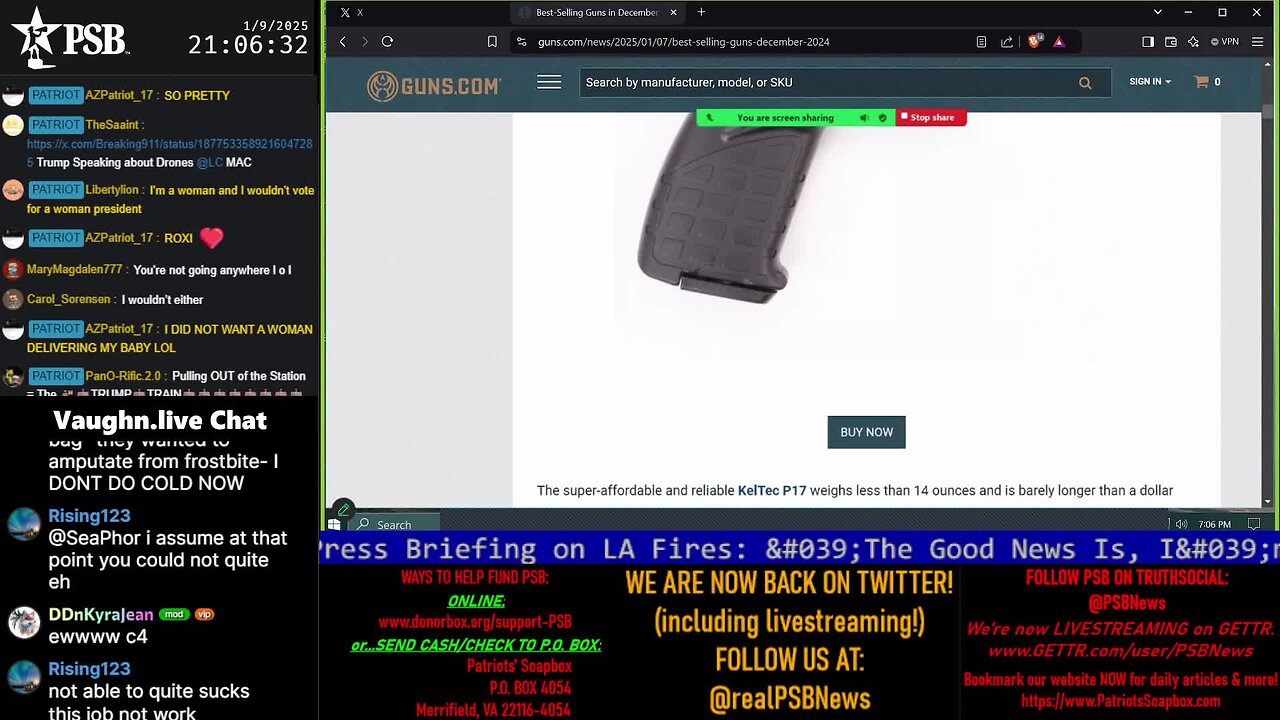Reload the guns.com page
The height and width of the screenshot is (720, 1280).
click(x=387, y=42)
